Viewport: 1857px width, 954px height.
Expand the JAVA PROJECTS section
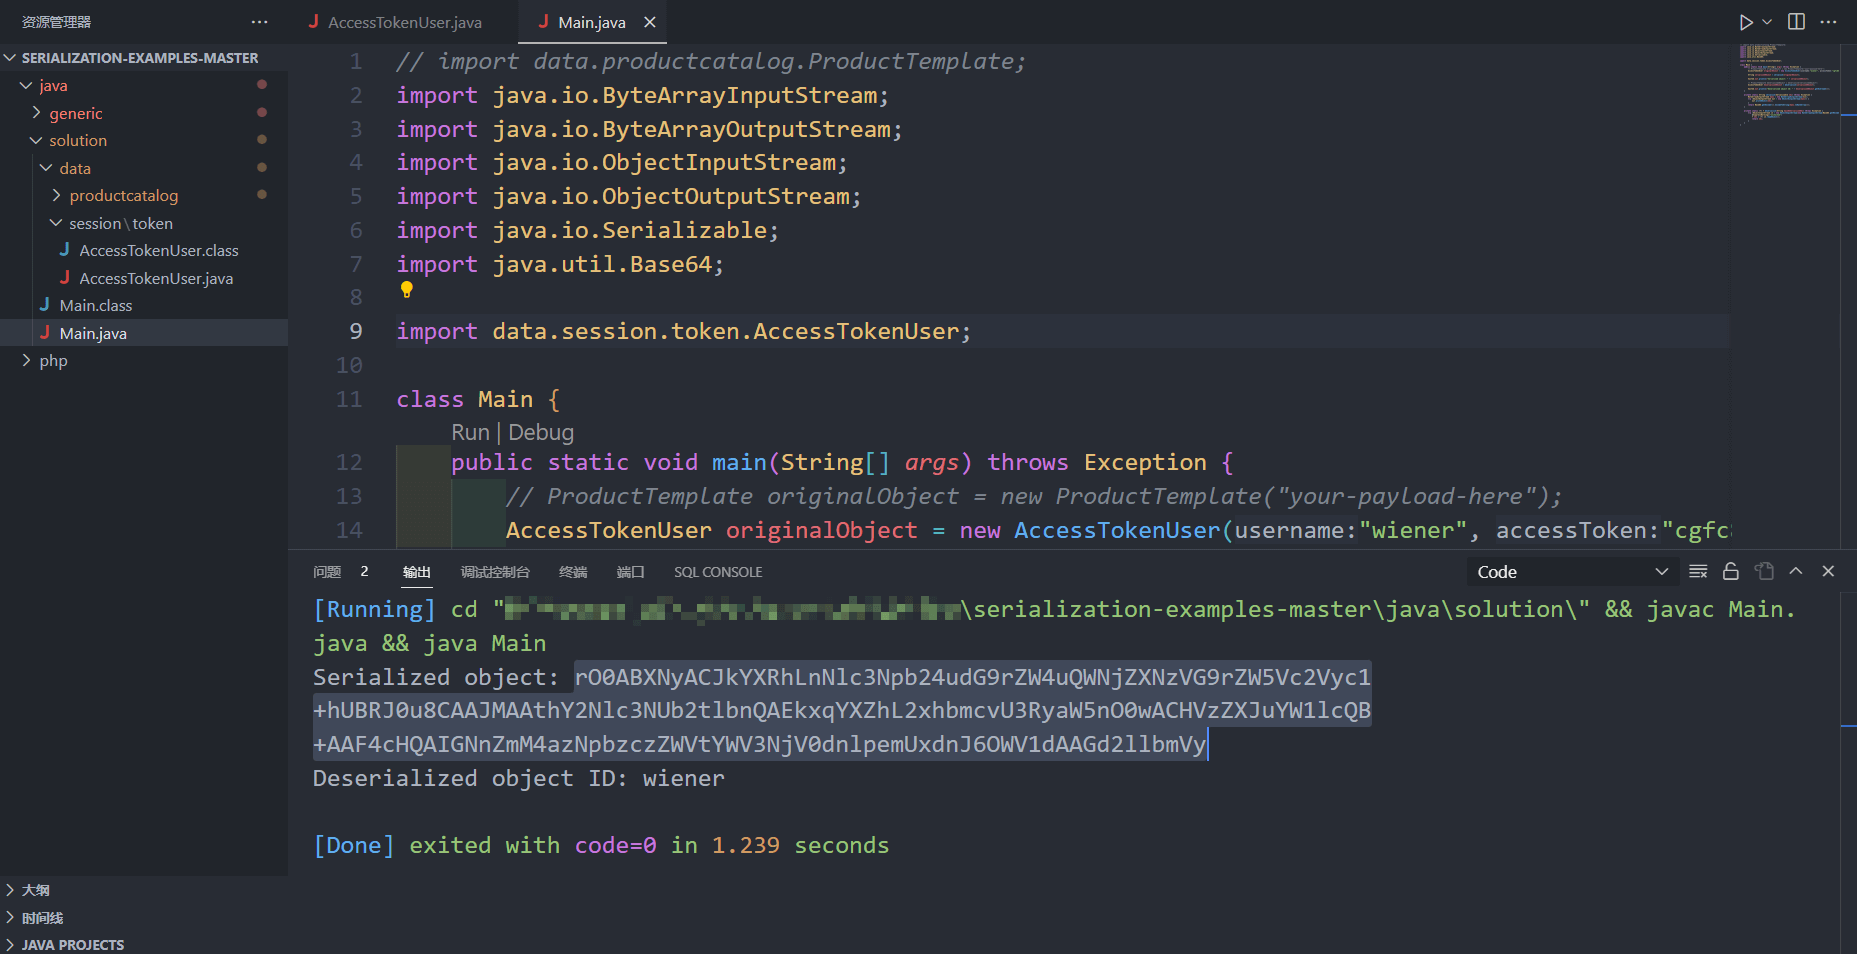[72, 945]
